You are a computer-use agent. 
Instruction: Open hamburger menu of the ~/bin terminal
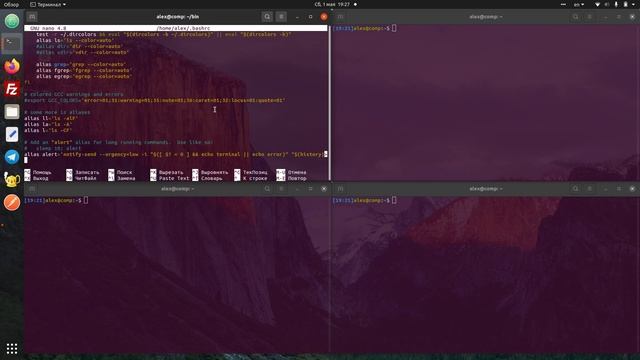click(281, 17)
